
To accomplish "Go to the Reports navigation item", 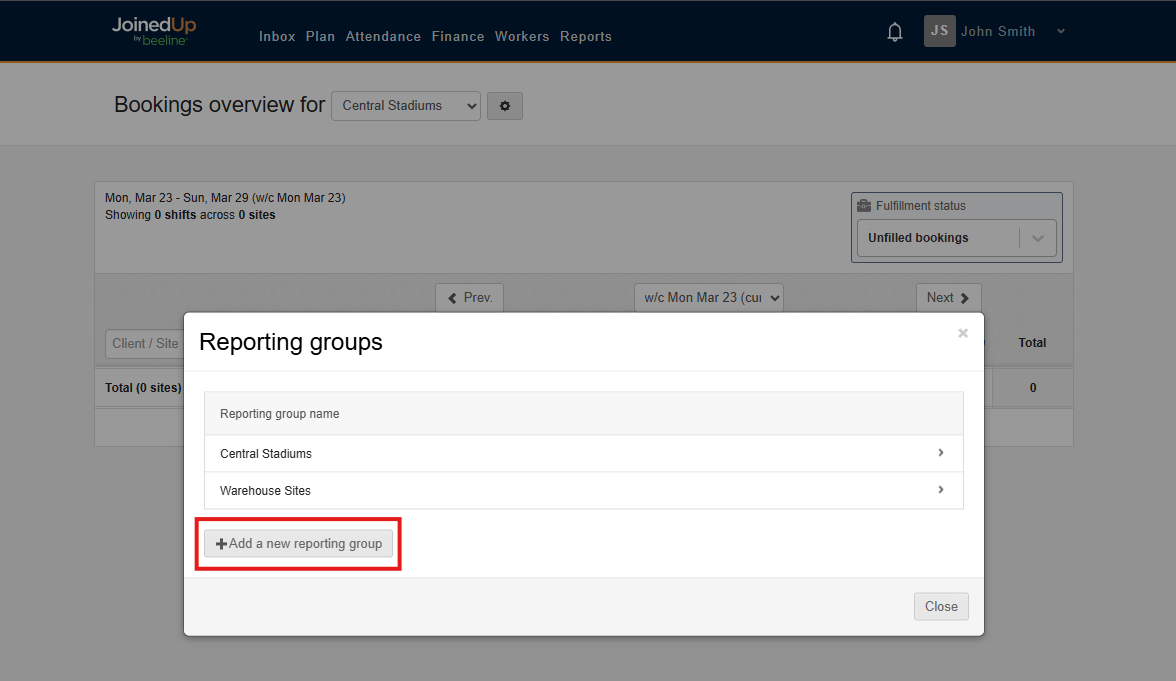I will pyautogui.click(x=586, y=36).
